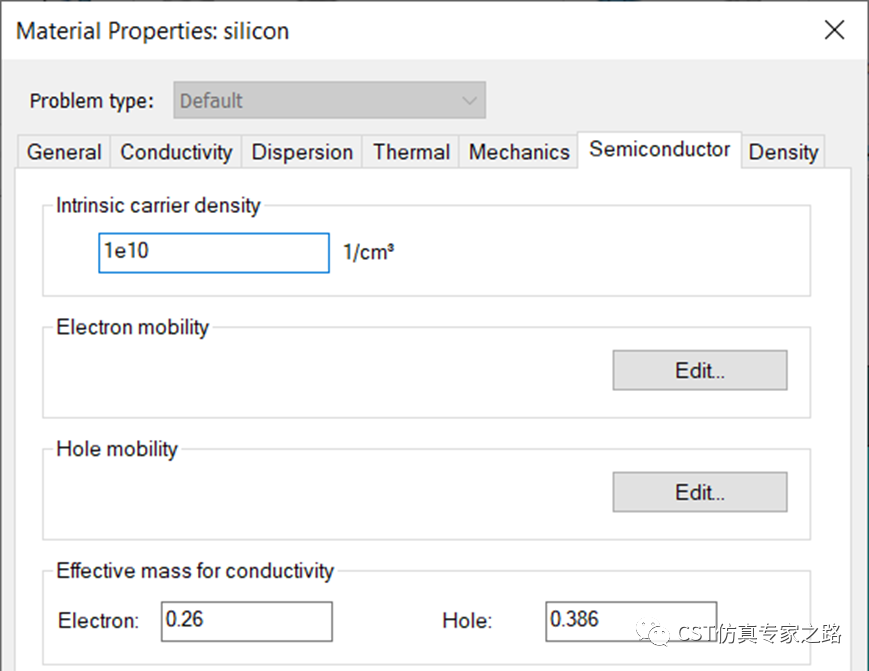The height and width of the screenshot is (671, 869).
Task: Edit the Electron mobility settings
Action: click(700, 370)
